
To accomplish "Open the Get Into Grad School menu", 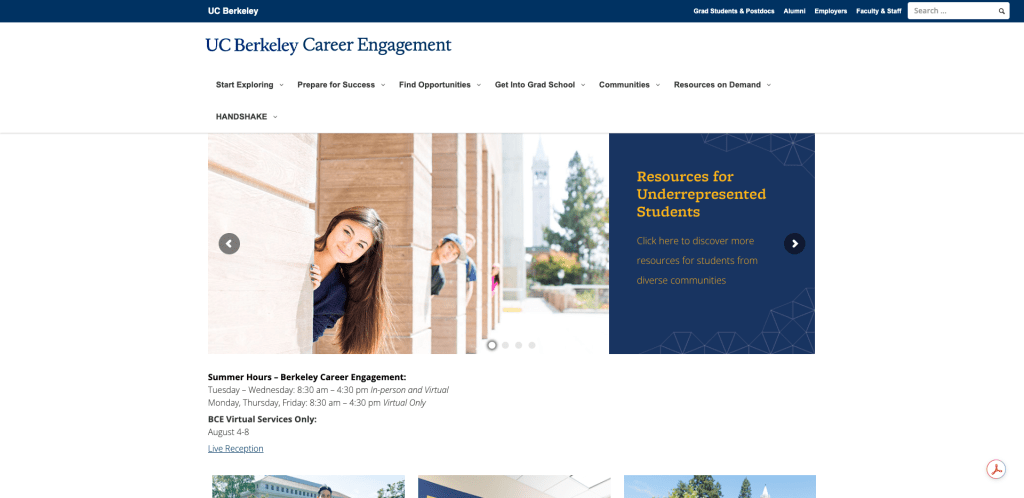I will (x=539, y=85).
